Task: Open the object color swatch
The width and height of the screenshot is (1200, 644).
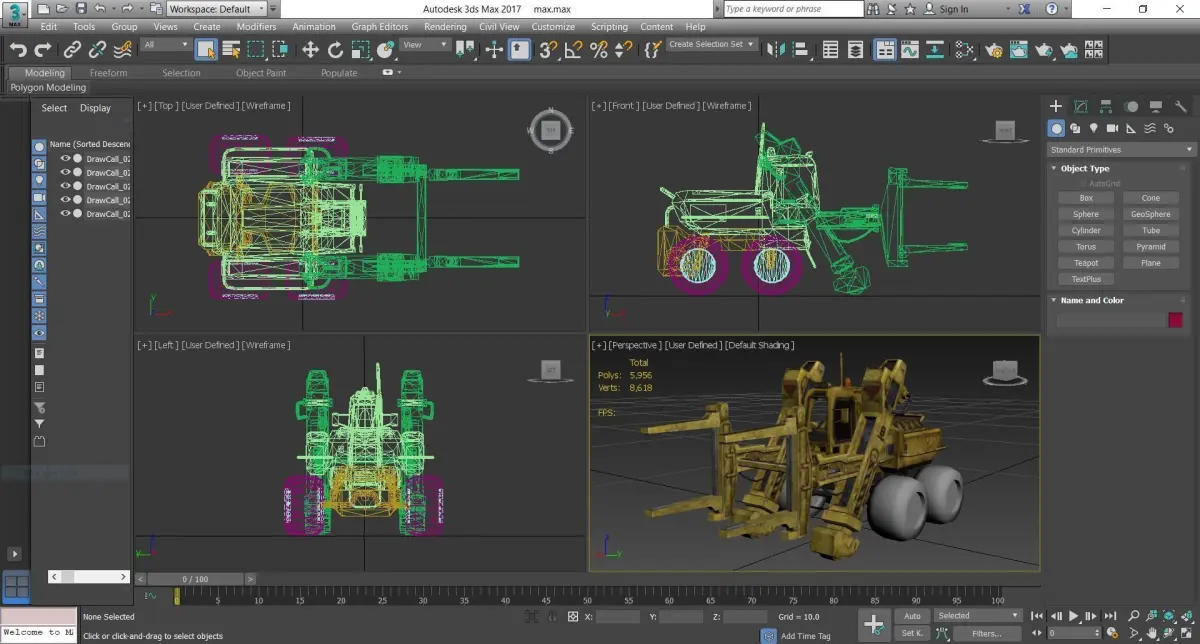Action: click(x=1175, y=320)
